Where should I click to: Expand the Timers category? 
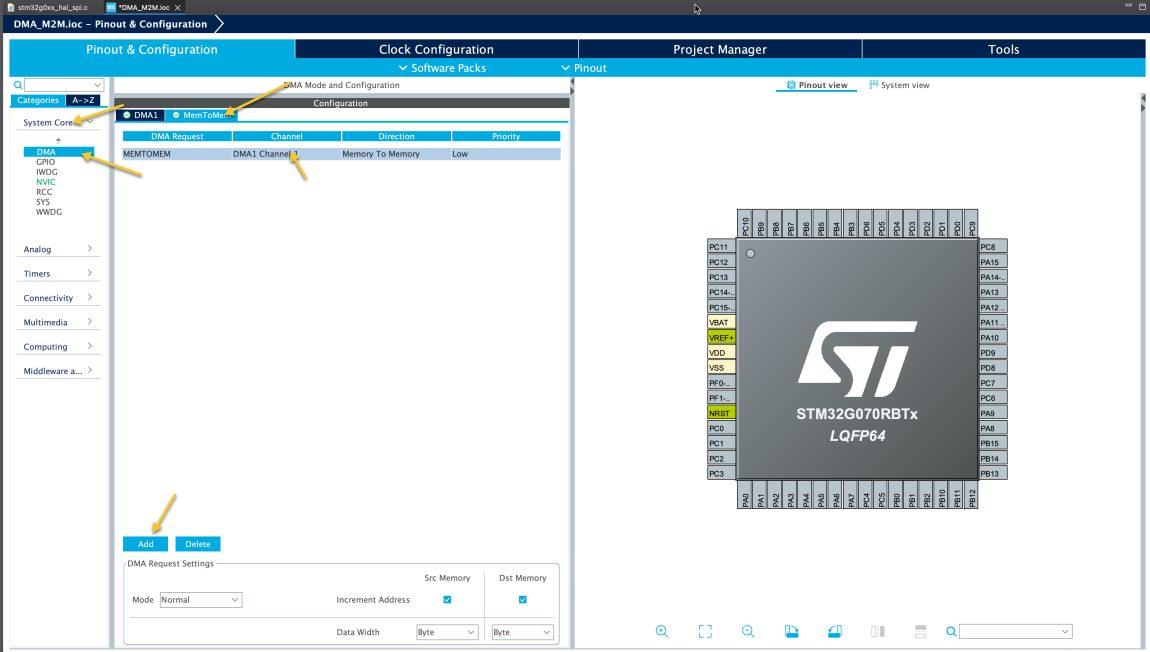(x=58, y=274)
